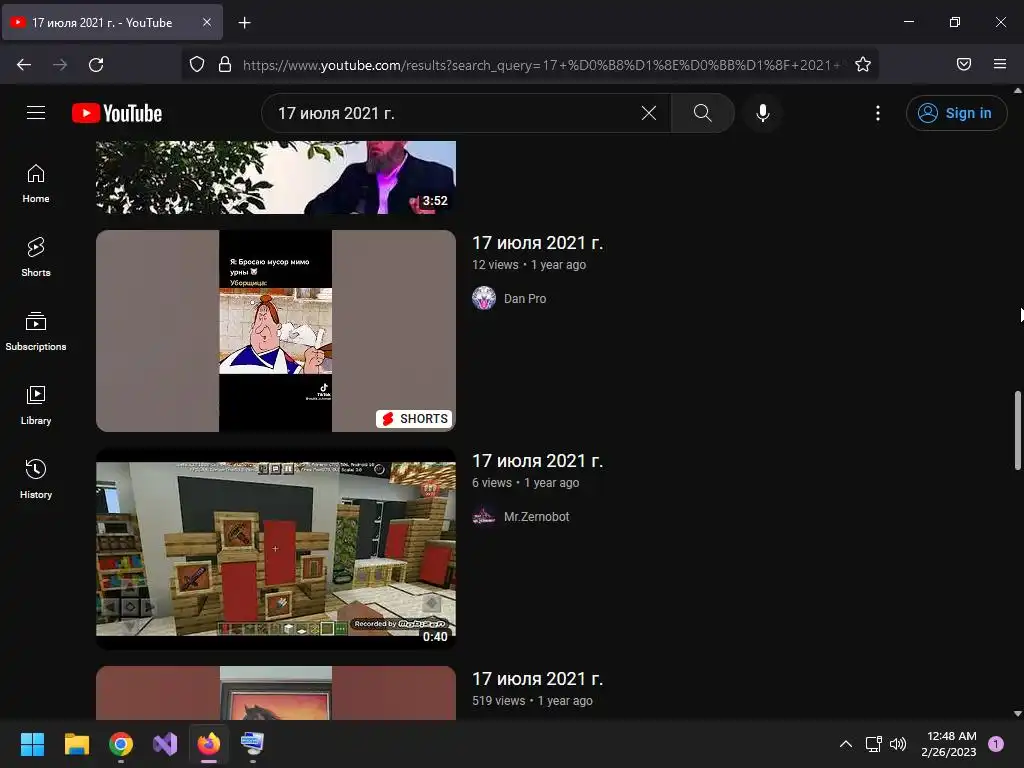Screen dimensions: 1024x768
Task: Open a new browser tab
Action: pyautogui.click(x=244, y=23)
